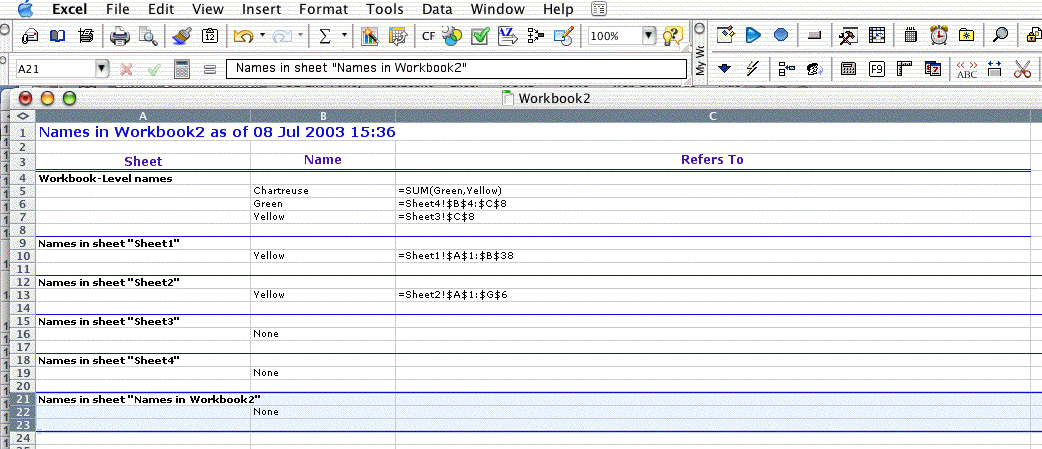Click the Select All corner button
The width and height of the screenshot is (1042, 449).
tap(24, 116)
